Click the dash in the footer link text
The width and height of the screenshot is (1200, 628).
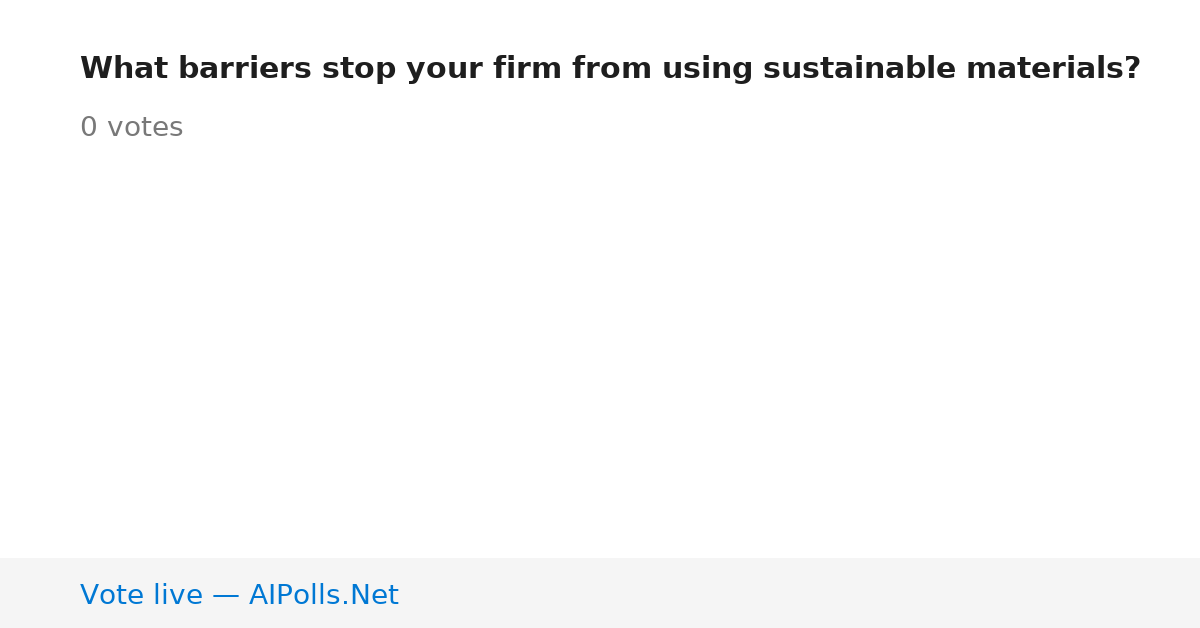[x=226, y=596]
